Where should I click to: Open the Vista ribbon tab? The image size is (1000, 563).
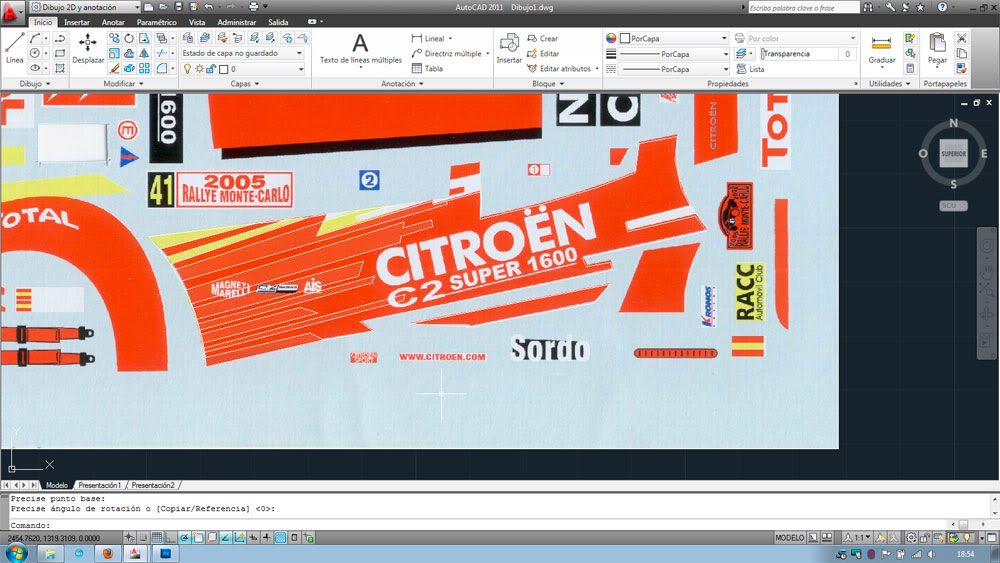[197, 22]
